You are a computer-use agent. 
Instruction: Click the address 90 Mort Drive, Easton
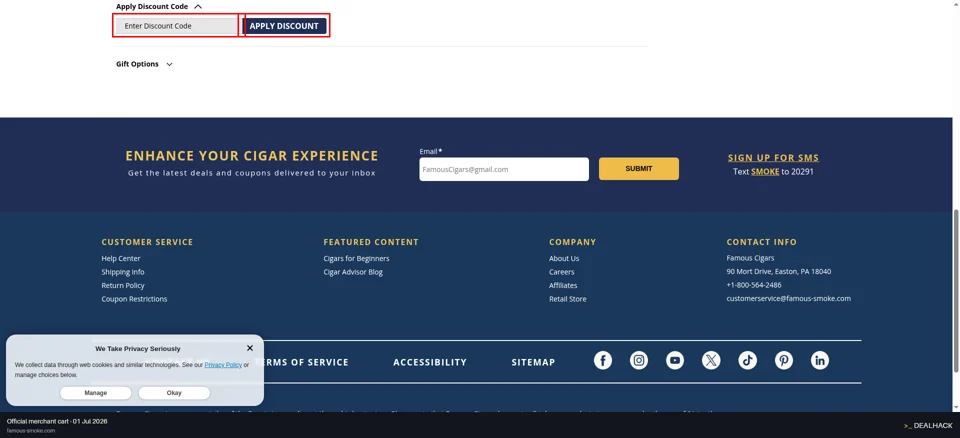[779, 271]
